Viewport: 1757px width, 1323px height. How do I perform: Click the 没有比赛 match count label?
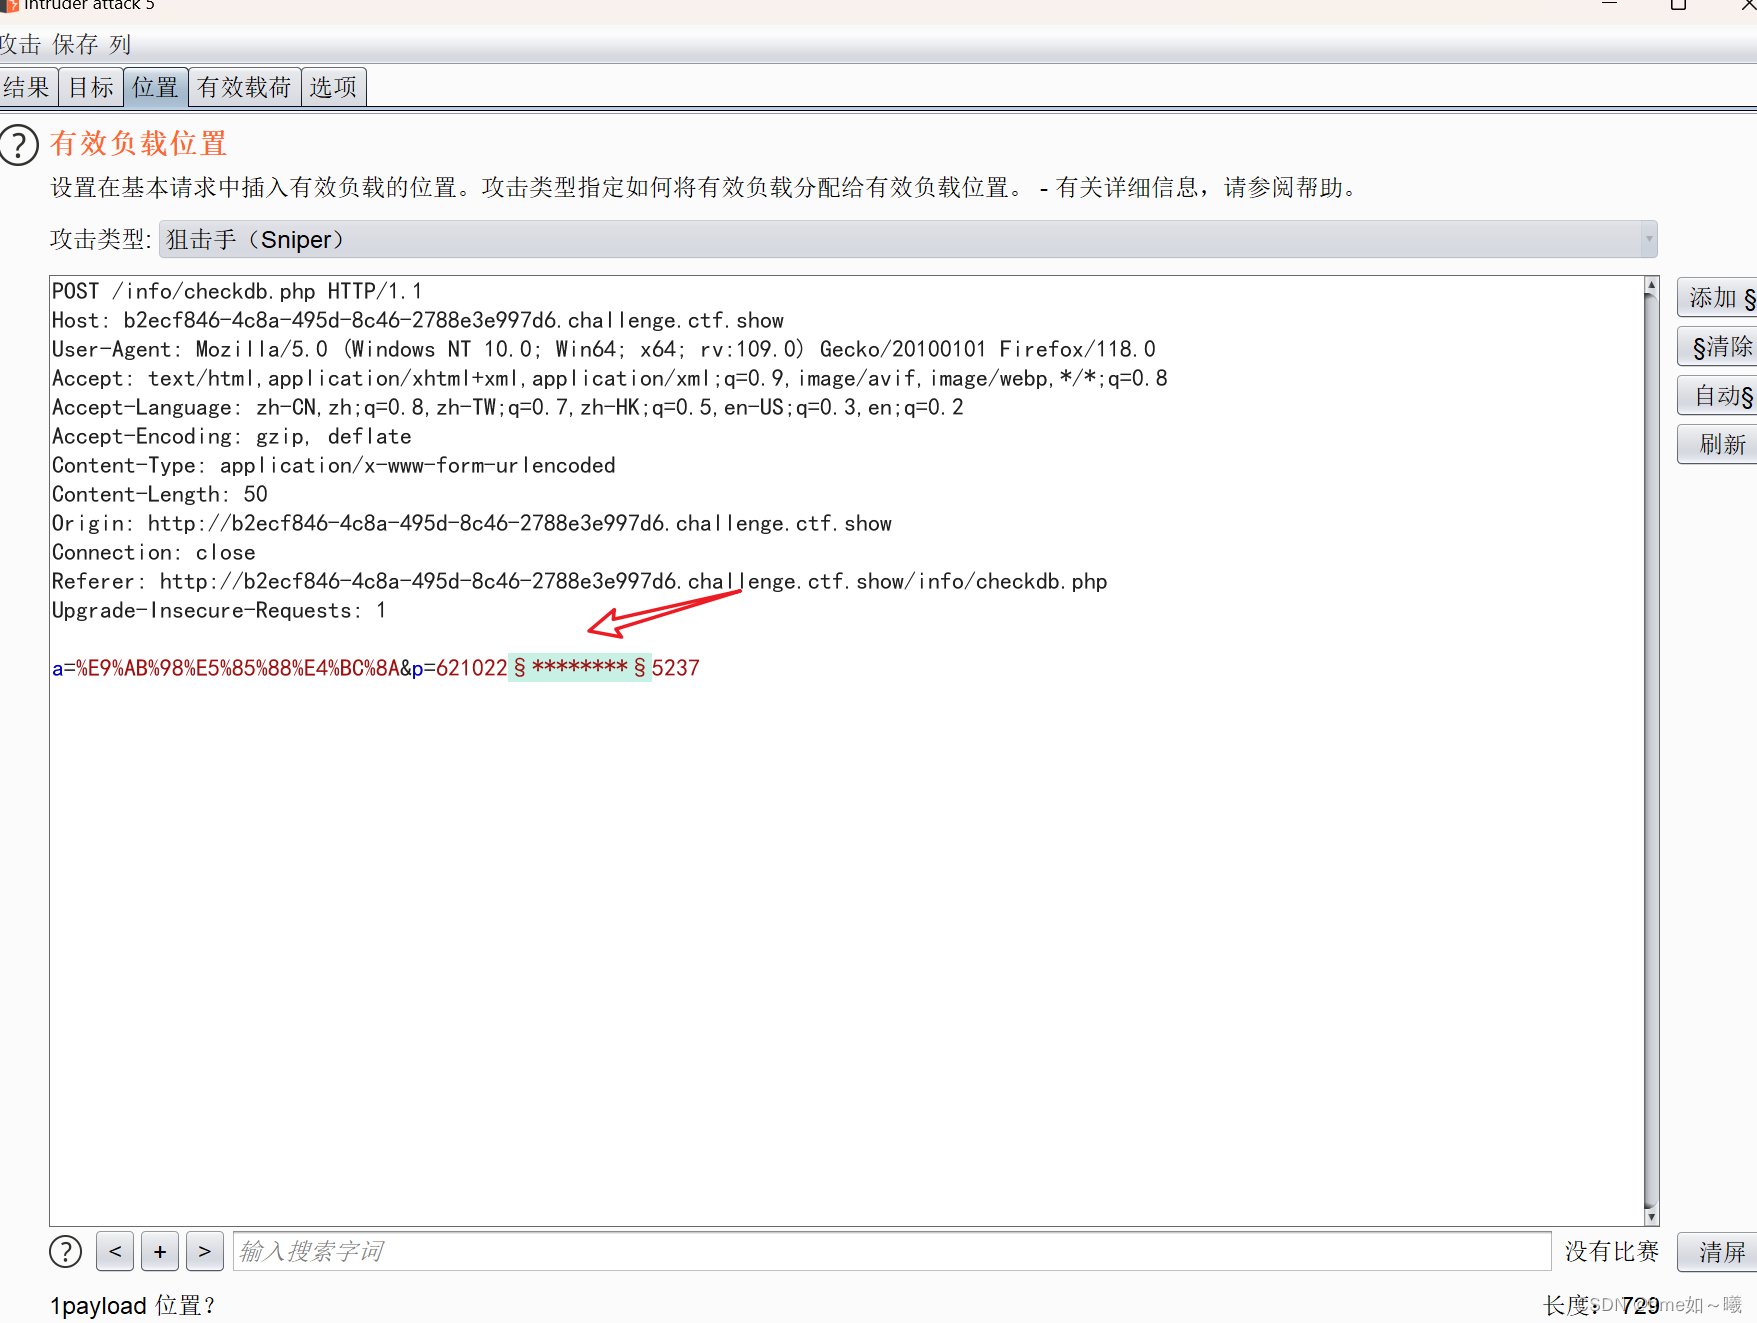[x=1611, y=1251]
